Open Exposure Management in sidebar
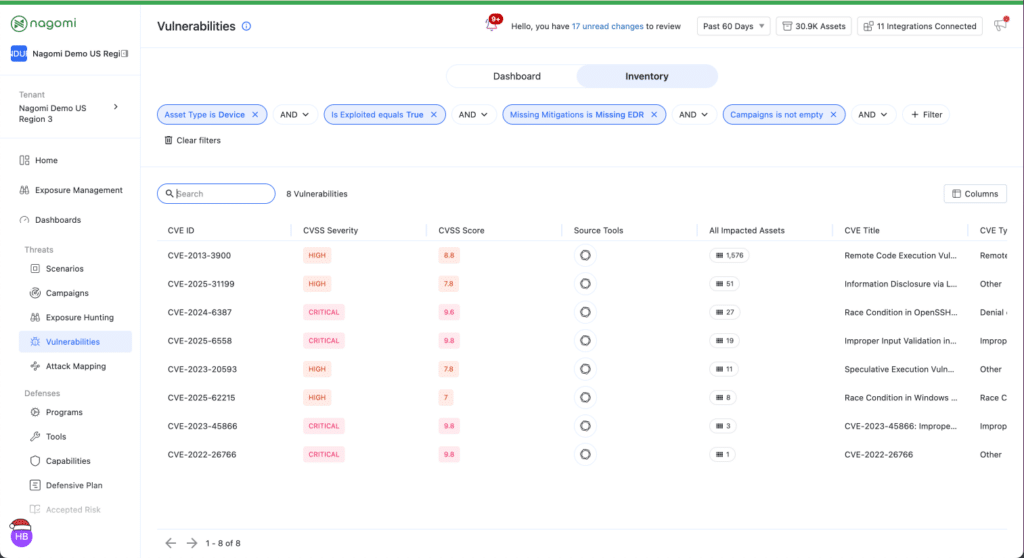The width and height of the screenshot is (1024, 558). (x=78, y=190)
